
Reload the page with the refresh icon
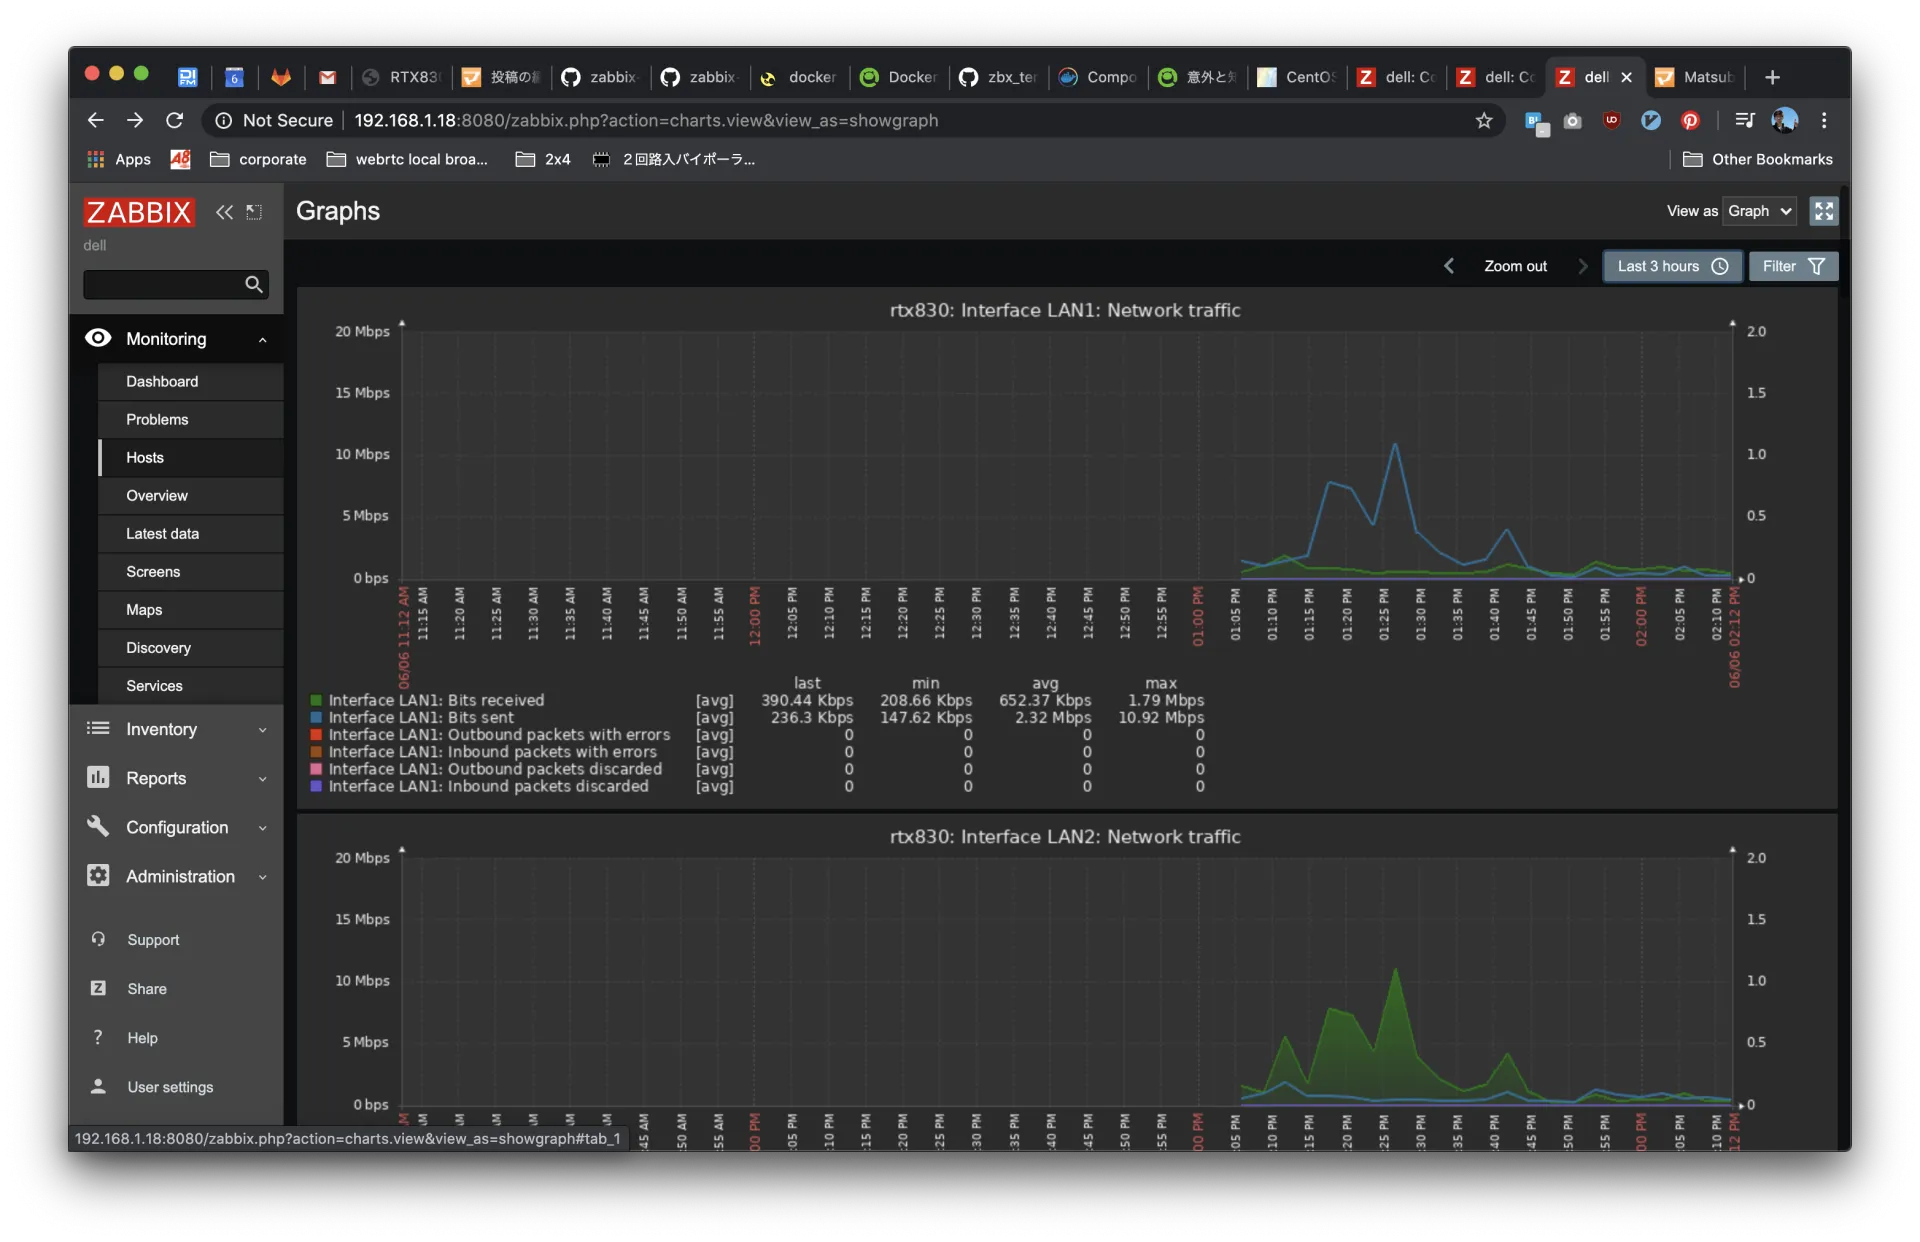click(x=175, y=120)
